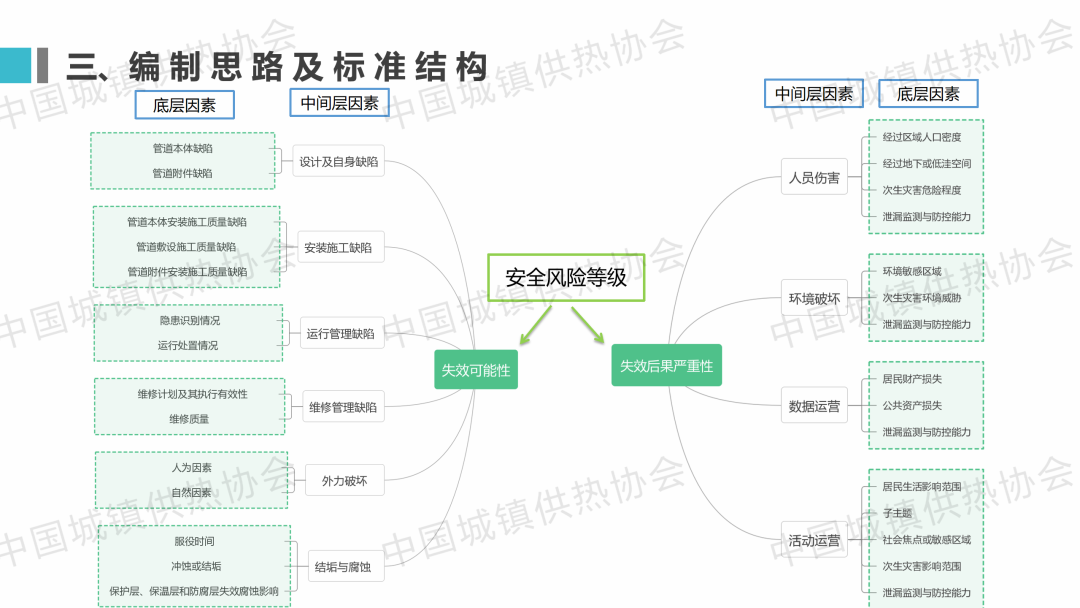Click the green arrow pointing to 失效后果严重性
Image resolution: width=1080 pixels, height=608 pixels.
(x=590, y=325)
